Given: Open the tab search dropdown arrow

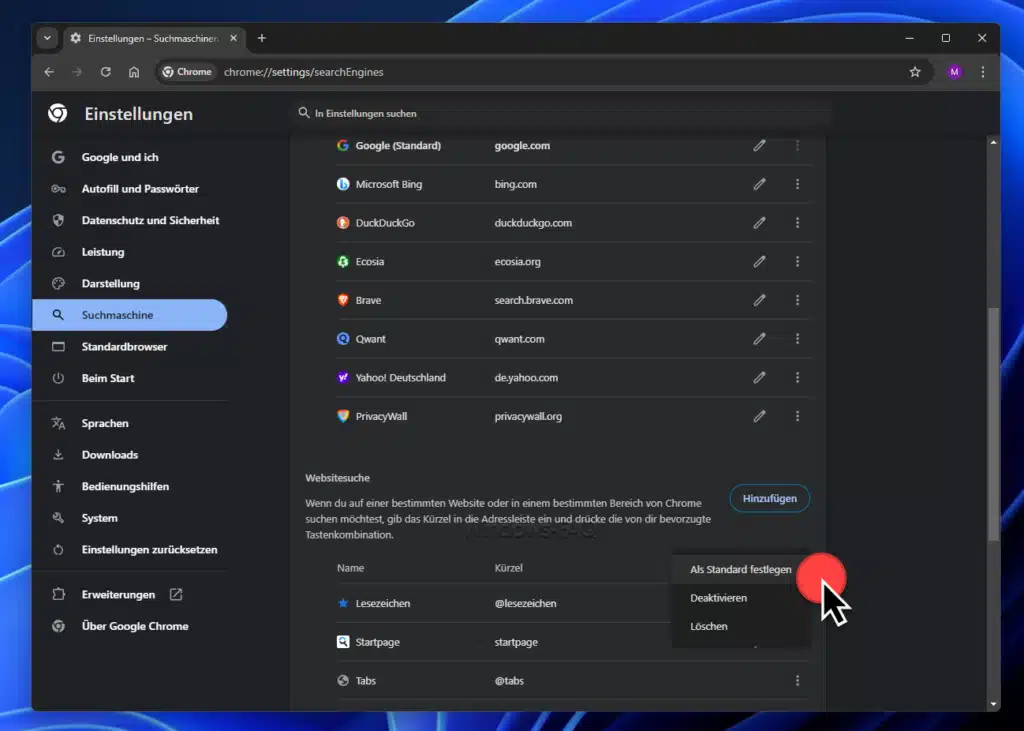Looking at the screenshot, I should (47, 38).
